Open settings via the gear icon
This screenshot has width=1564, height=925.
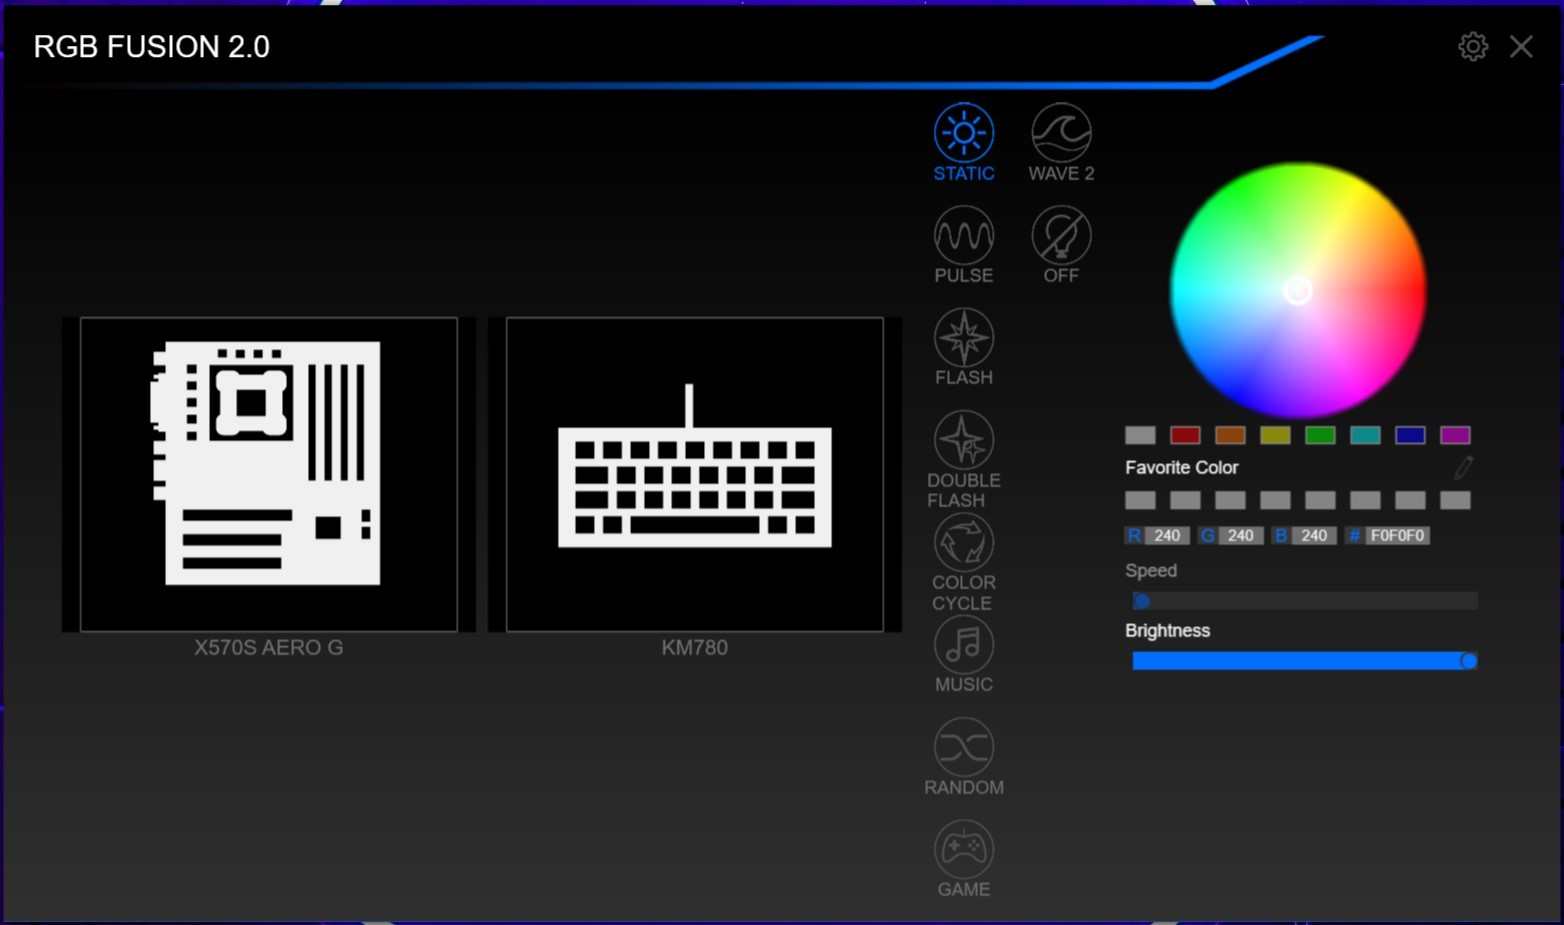pos(1473,46)
